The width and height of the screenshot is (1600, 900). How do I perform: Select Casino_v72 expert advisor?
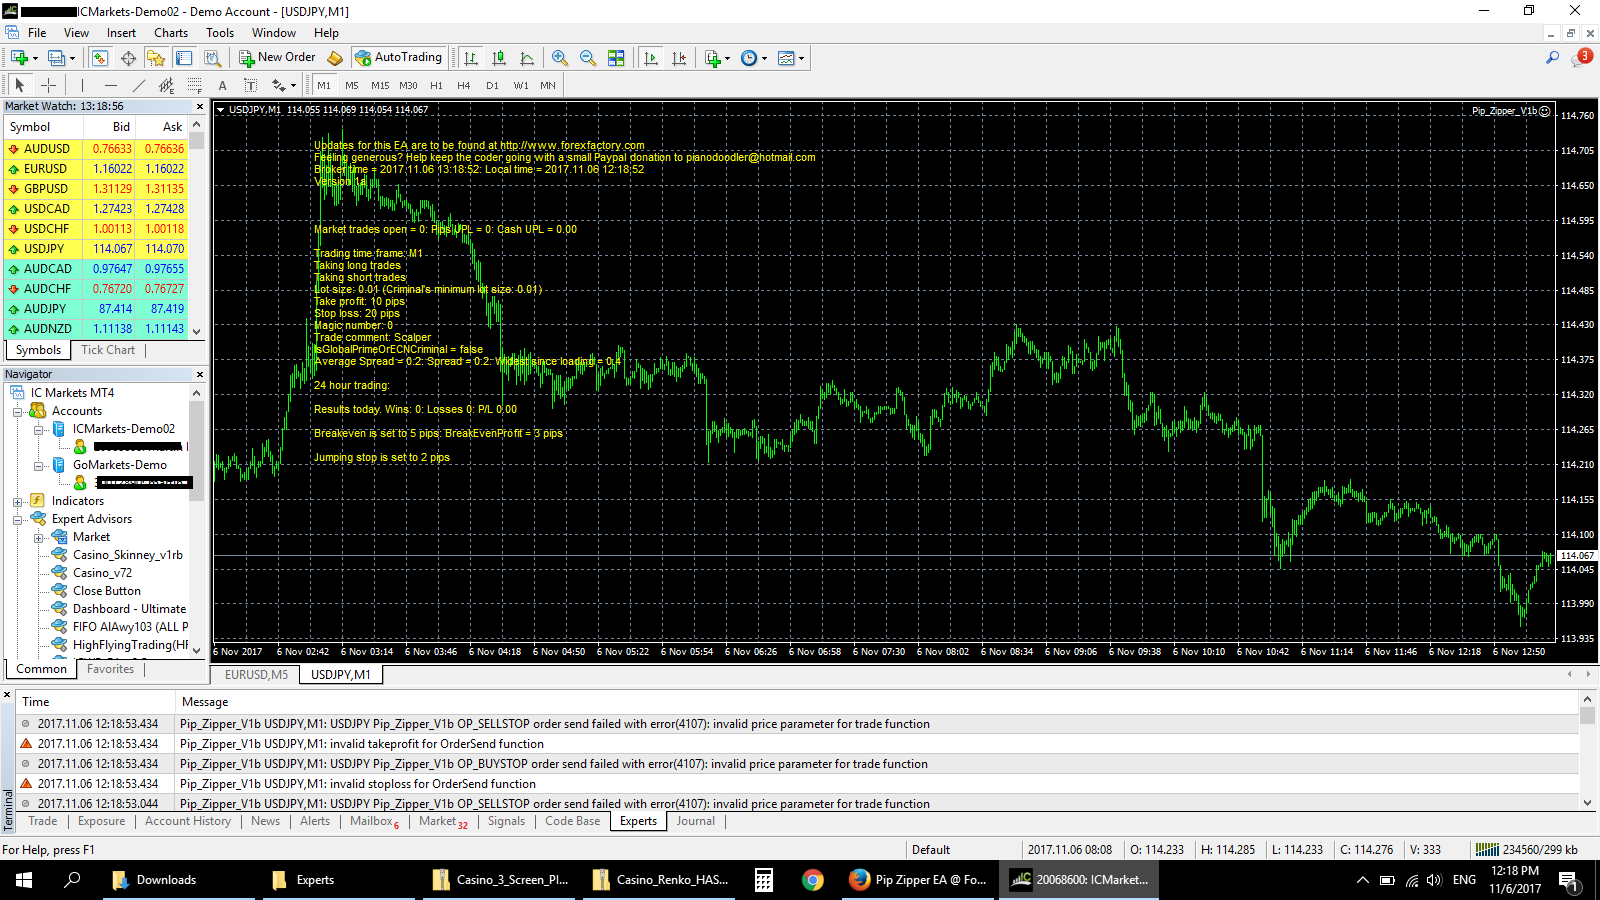[x=102, y=573]
